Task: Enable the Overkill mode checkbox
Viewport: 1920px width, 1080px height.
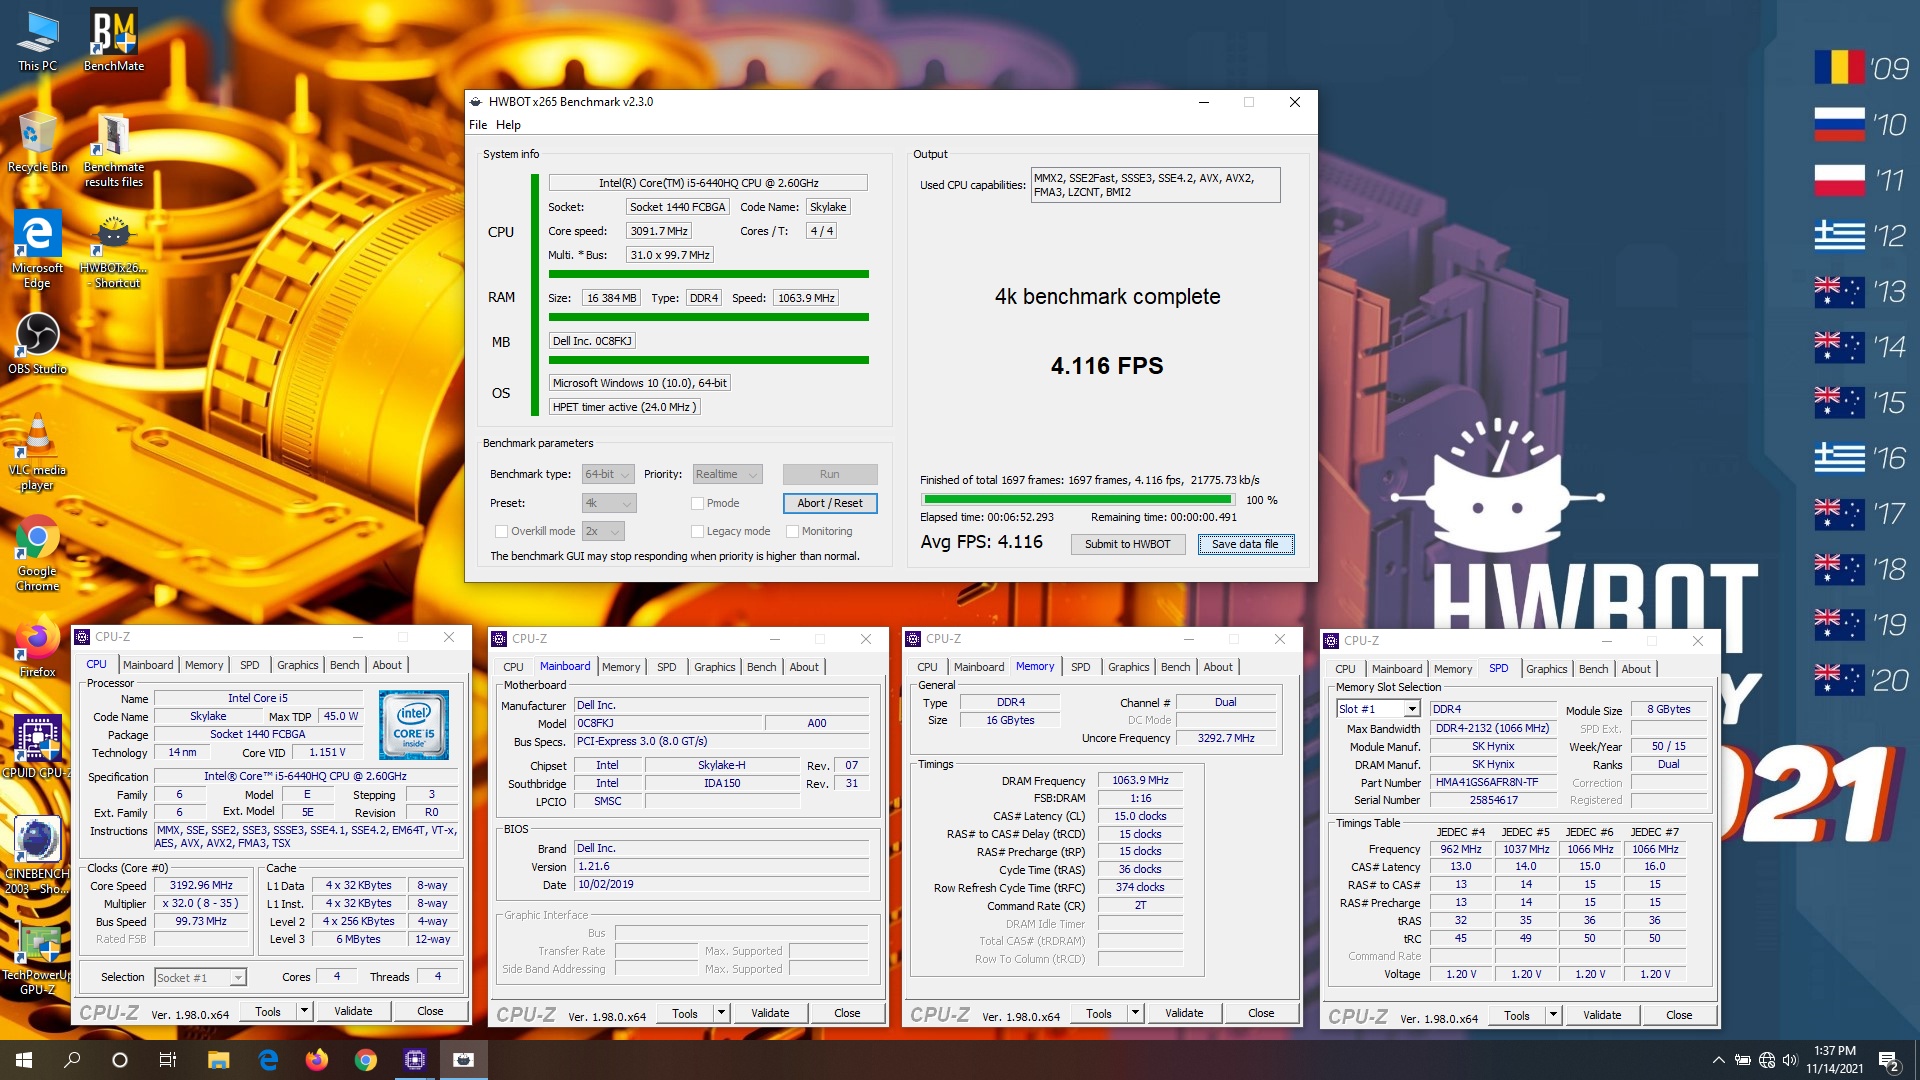Action: (x=501, y=531)
